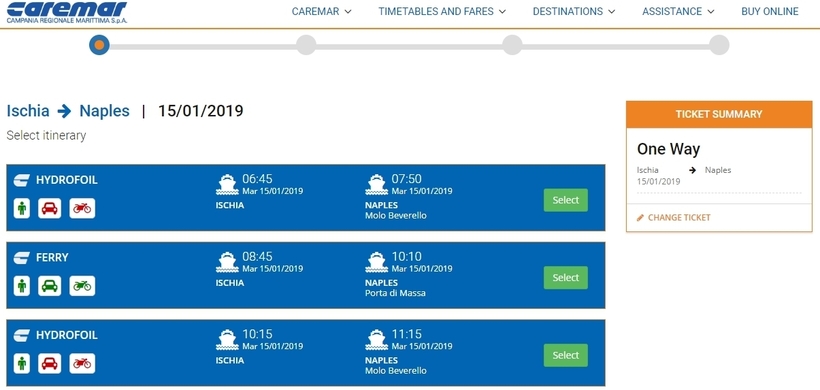Viewport: 820px width, 390px height.
Task: Expand the Destinations dropdown menu
Action: [x=574, y=12]
